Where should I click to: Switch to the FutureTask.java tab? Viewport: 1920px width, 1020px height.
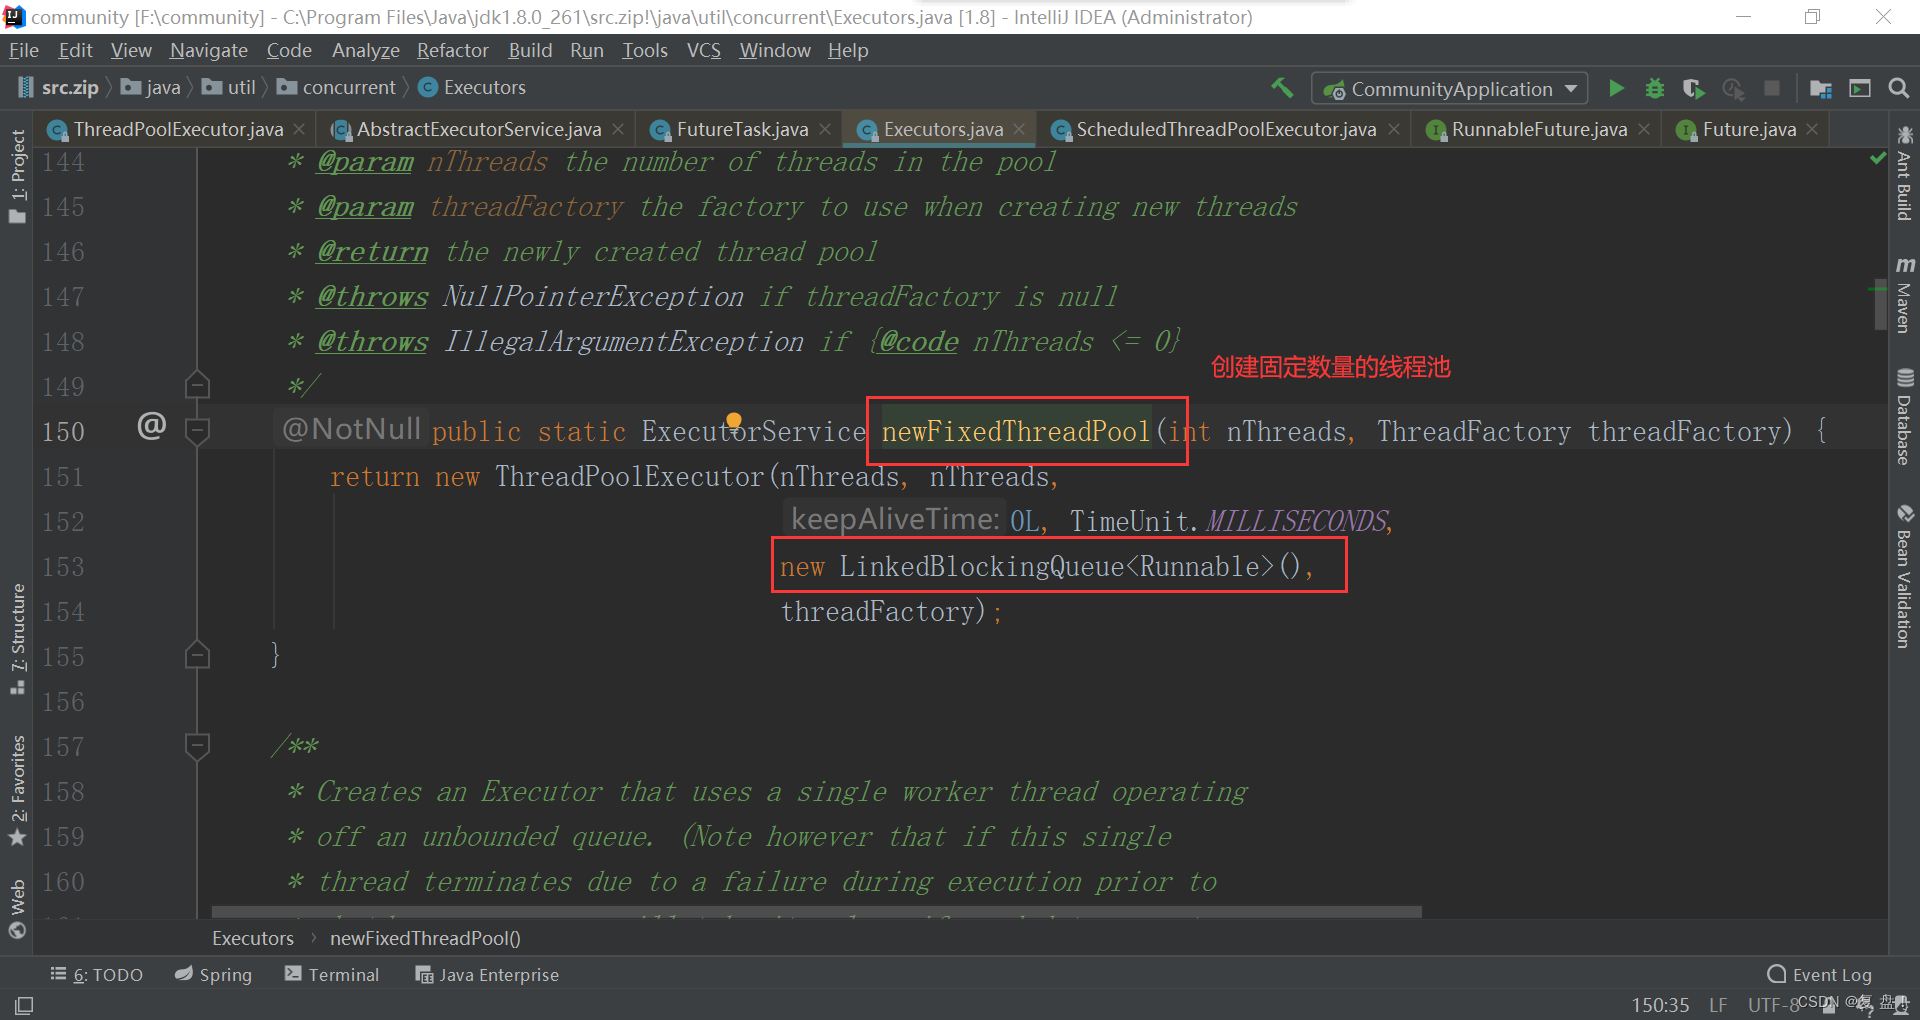pos(742,129)
